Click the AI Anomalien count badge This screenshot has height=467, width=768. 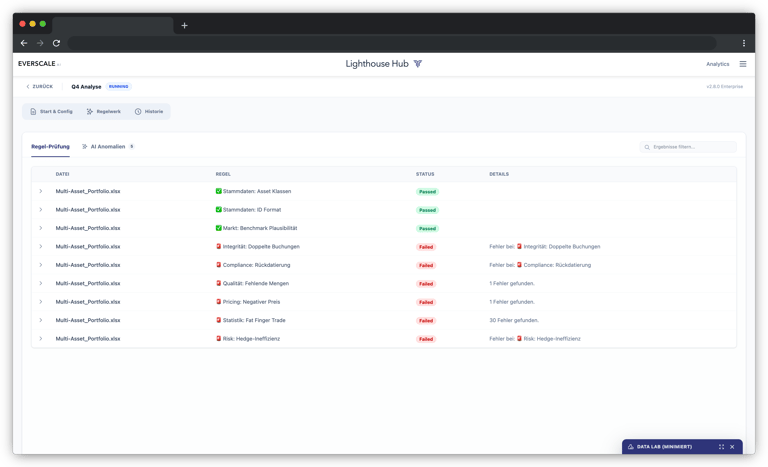click(131, 147)
